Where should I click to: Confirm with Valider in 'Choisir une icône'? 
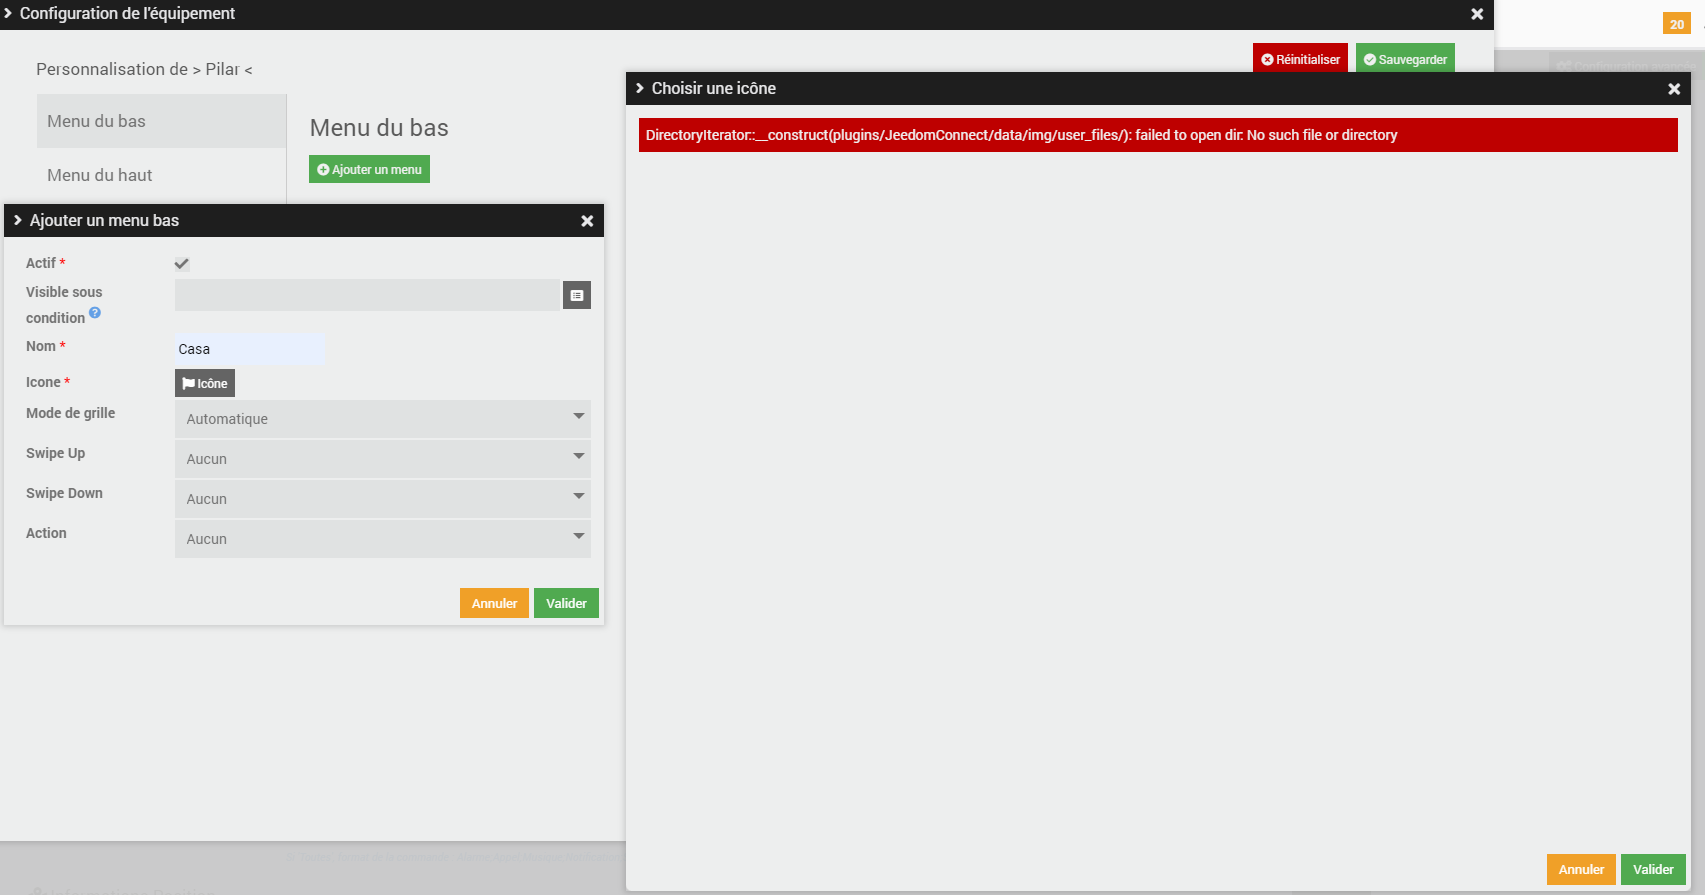(1653, 869)
